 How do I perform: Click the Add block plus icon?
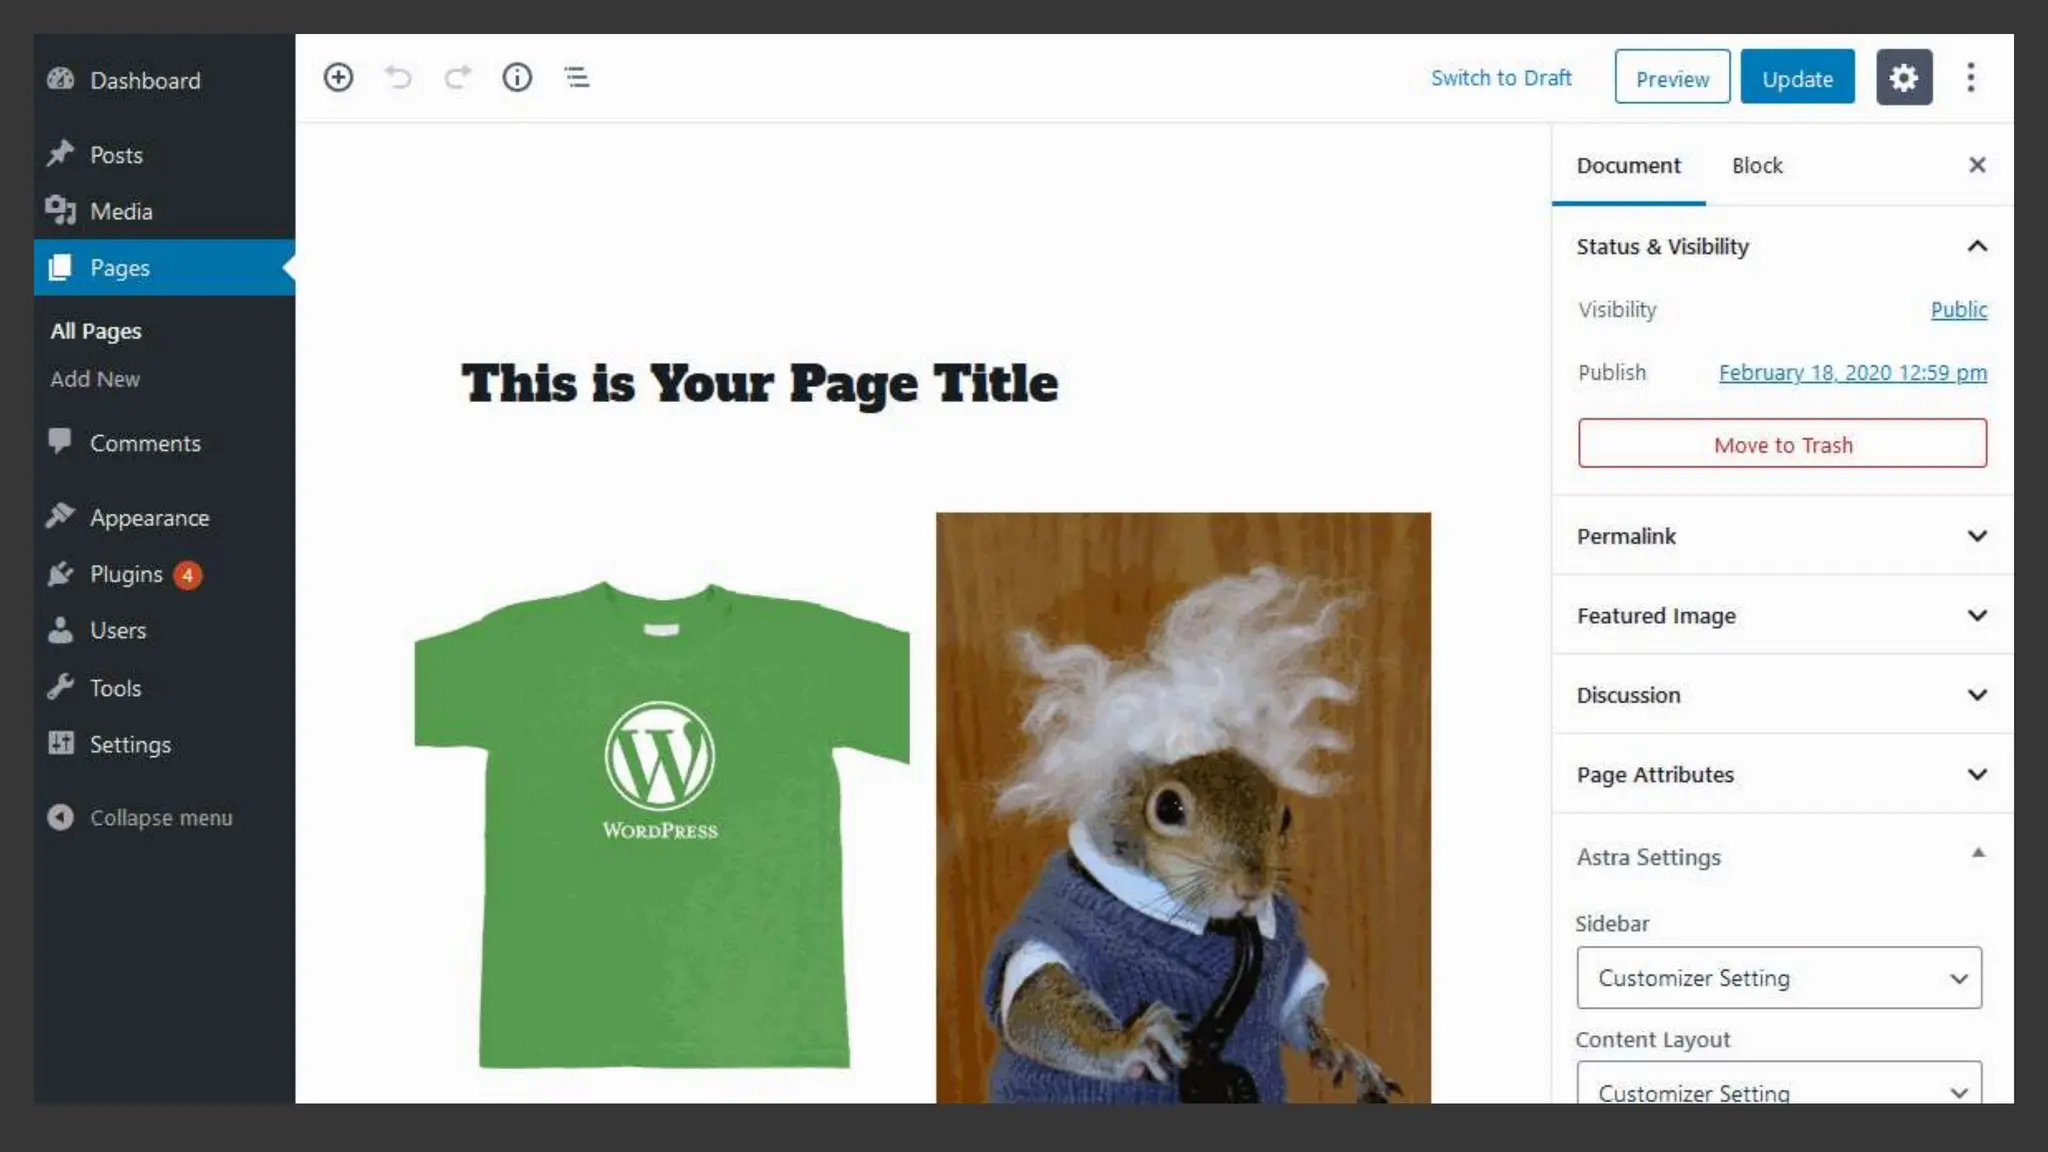pos(338,77)
